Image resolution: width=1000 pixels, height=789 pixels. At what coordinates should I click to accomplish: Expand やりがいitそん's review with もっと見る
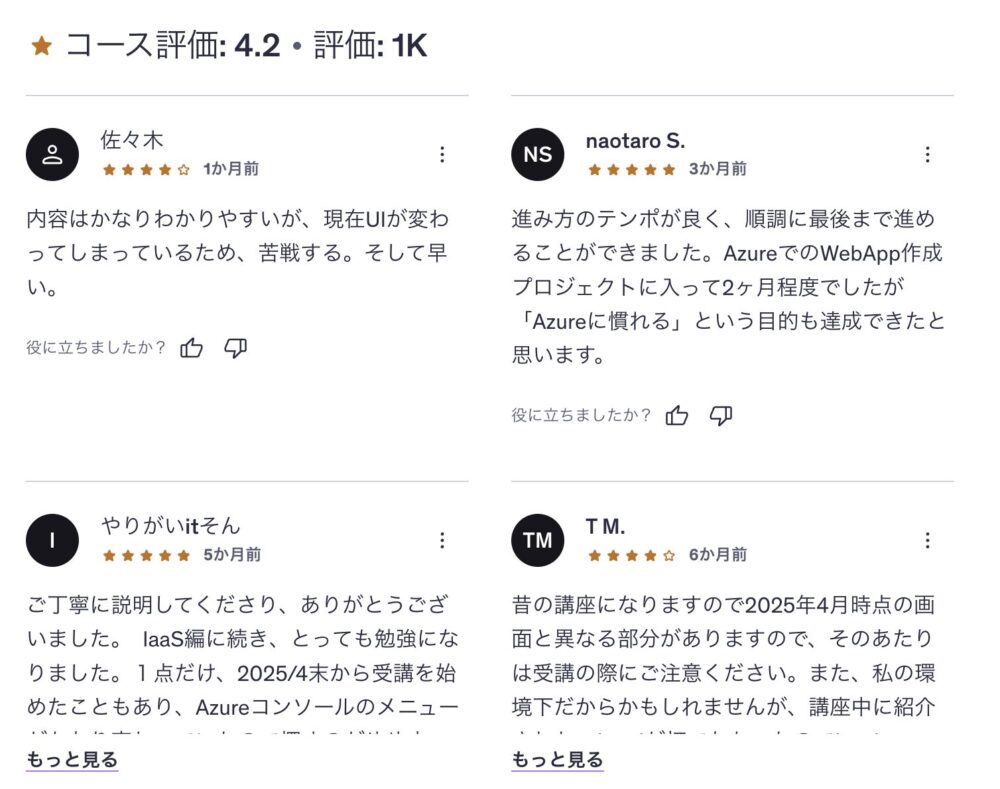pyautogui.click(x=72, y=760)
